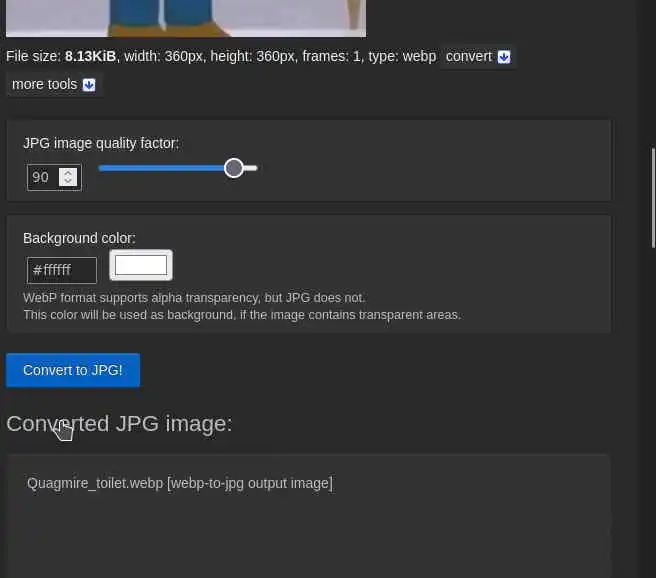Expand the more tools dropdown
This screenshot has height=578, width=656.
point(54,84)
